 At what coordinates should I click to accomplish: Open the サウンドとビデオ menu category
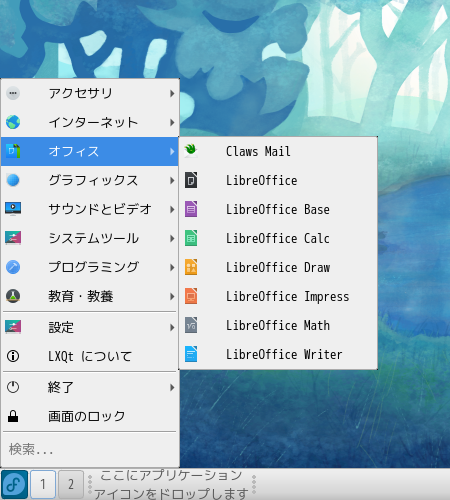click(x=90, y=209)
